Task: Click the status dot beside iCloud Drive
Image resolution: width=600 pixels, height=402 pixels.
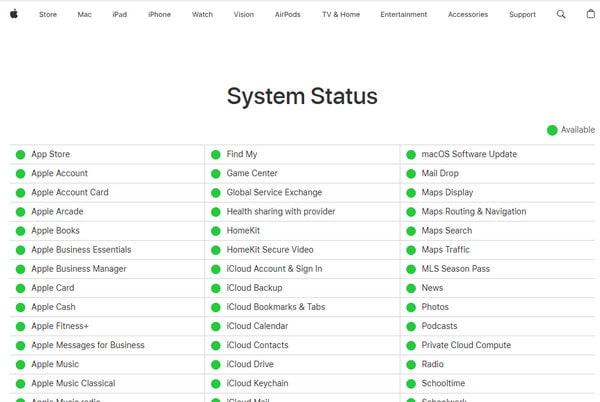Action: [x=216, y=365]
